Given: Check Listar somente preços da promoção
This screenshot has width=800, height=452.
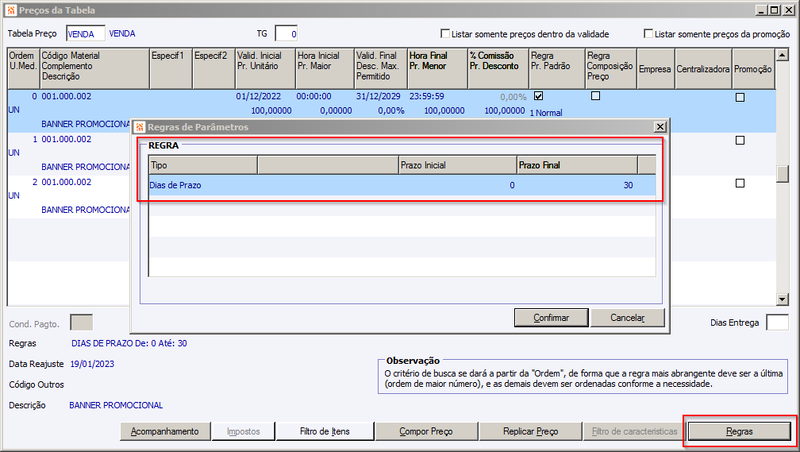Looking at the screenshot, I should click(648, 33).
